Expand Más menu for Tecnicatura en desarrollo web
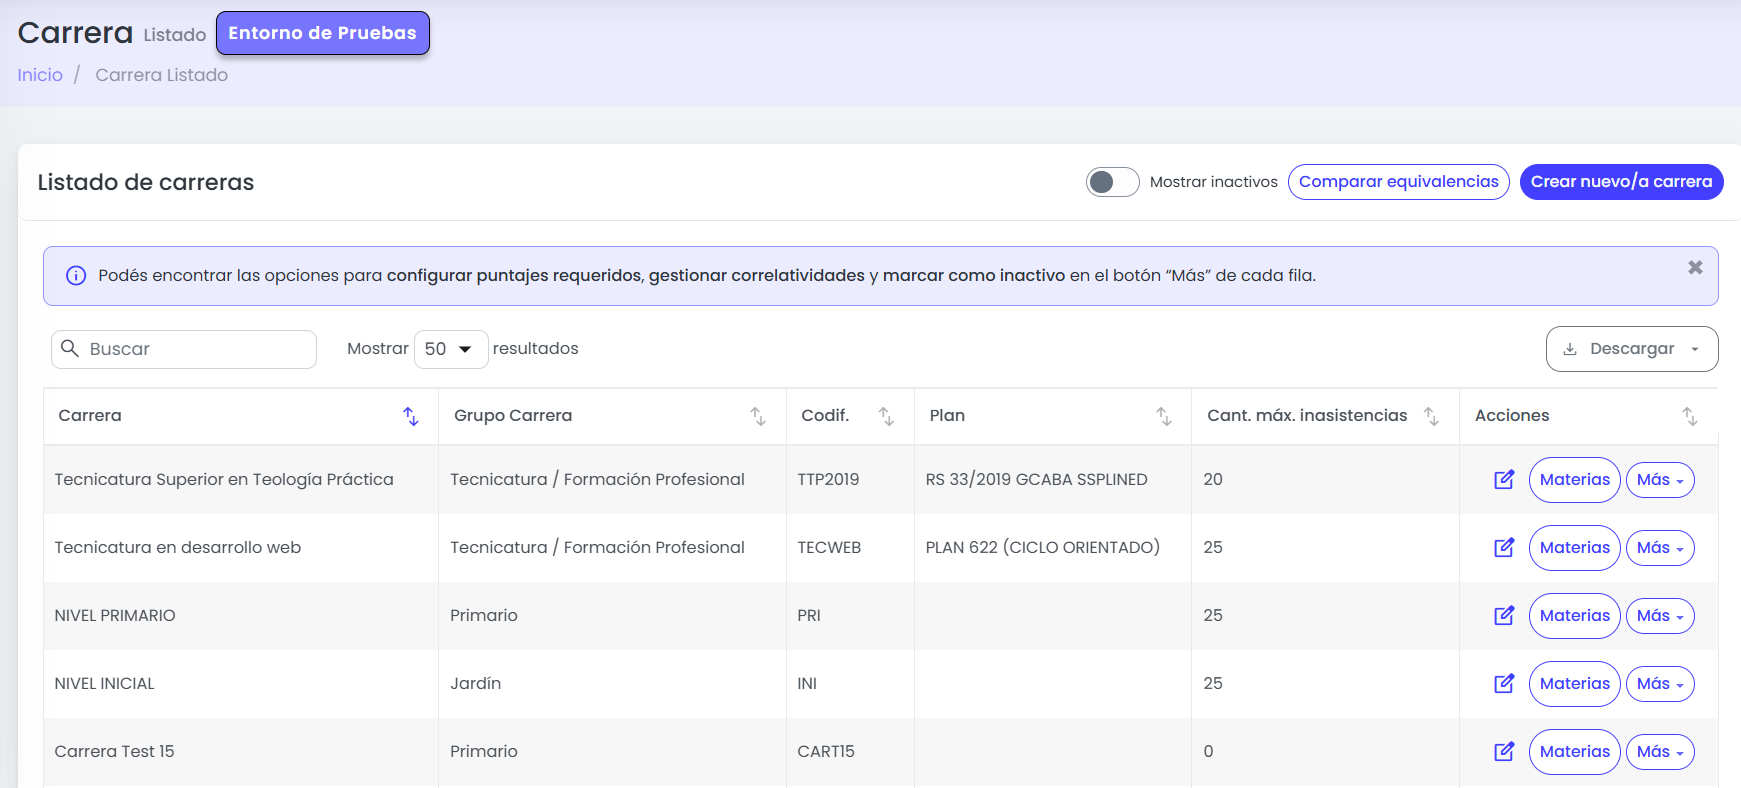 1660,548
